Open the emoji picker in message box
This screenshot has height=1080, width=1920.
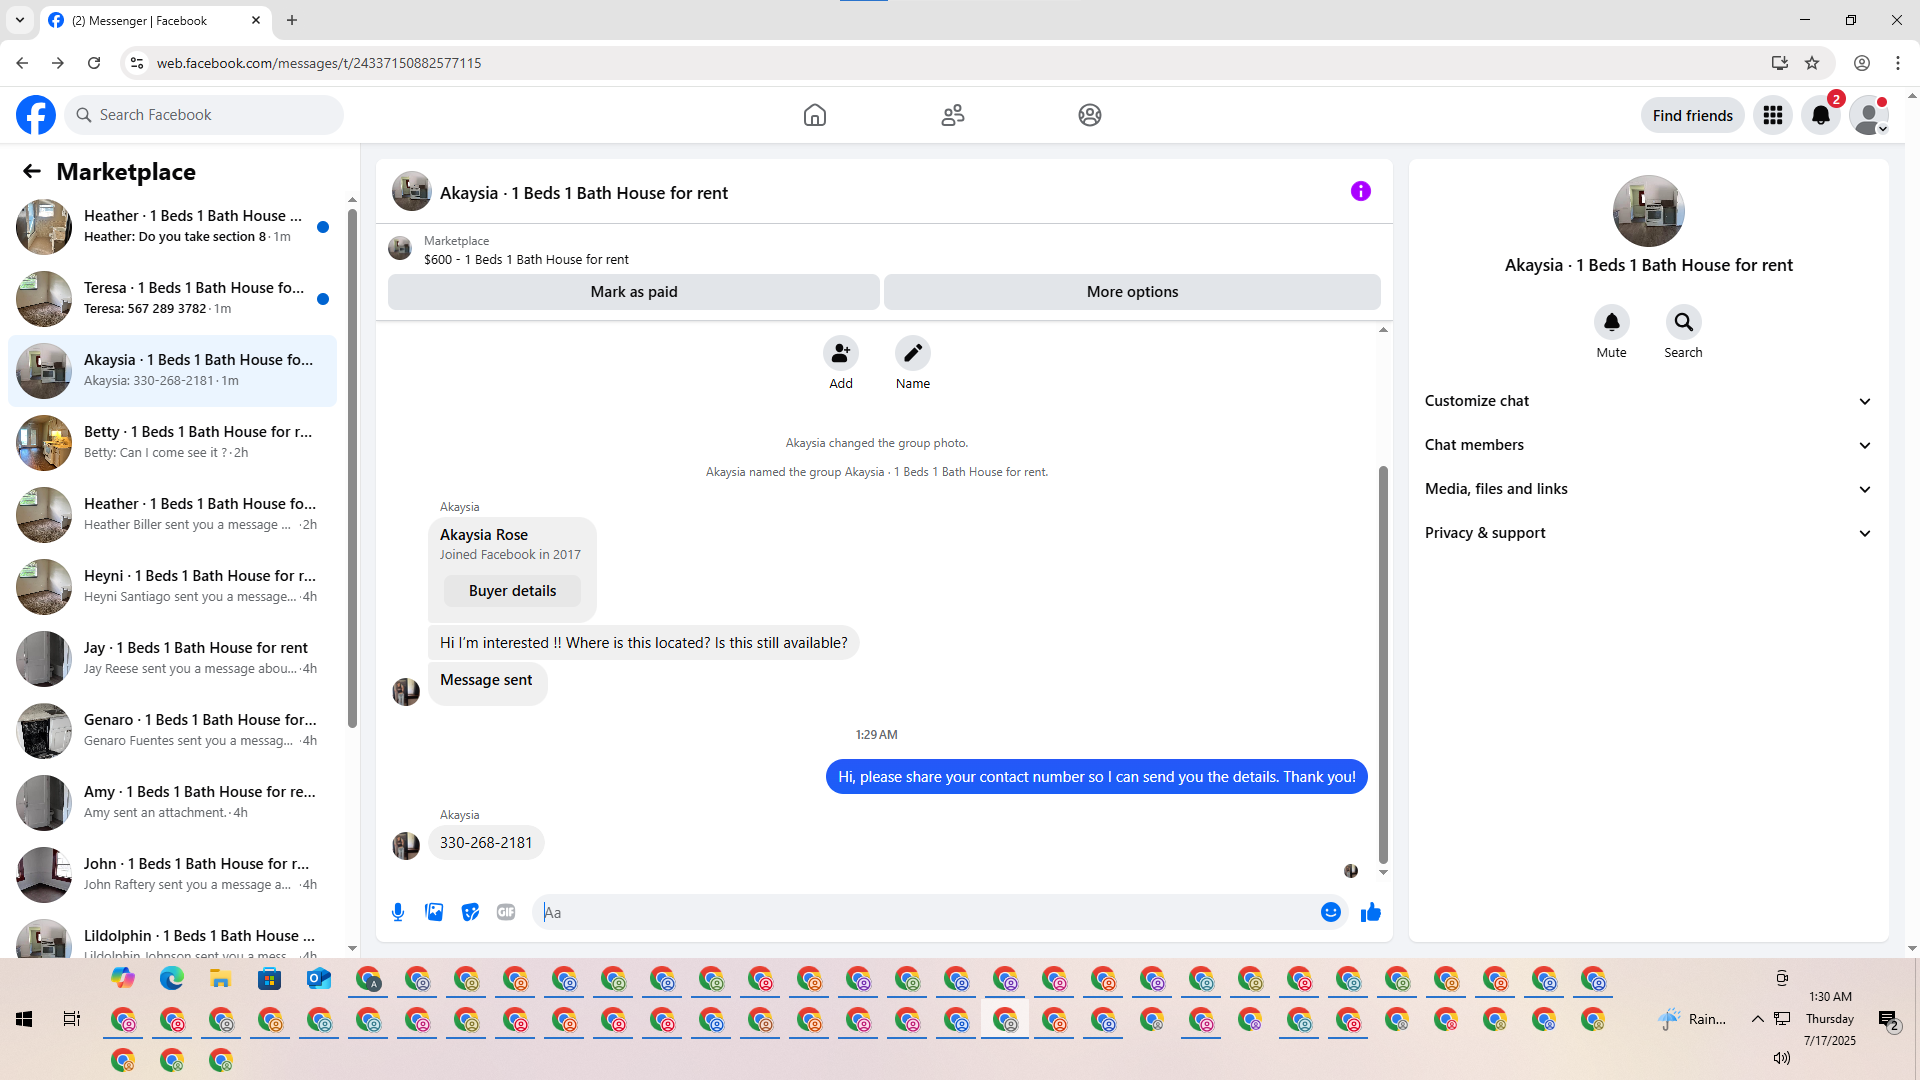coord(1331,912)
